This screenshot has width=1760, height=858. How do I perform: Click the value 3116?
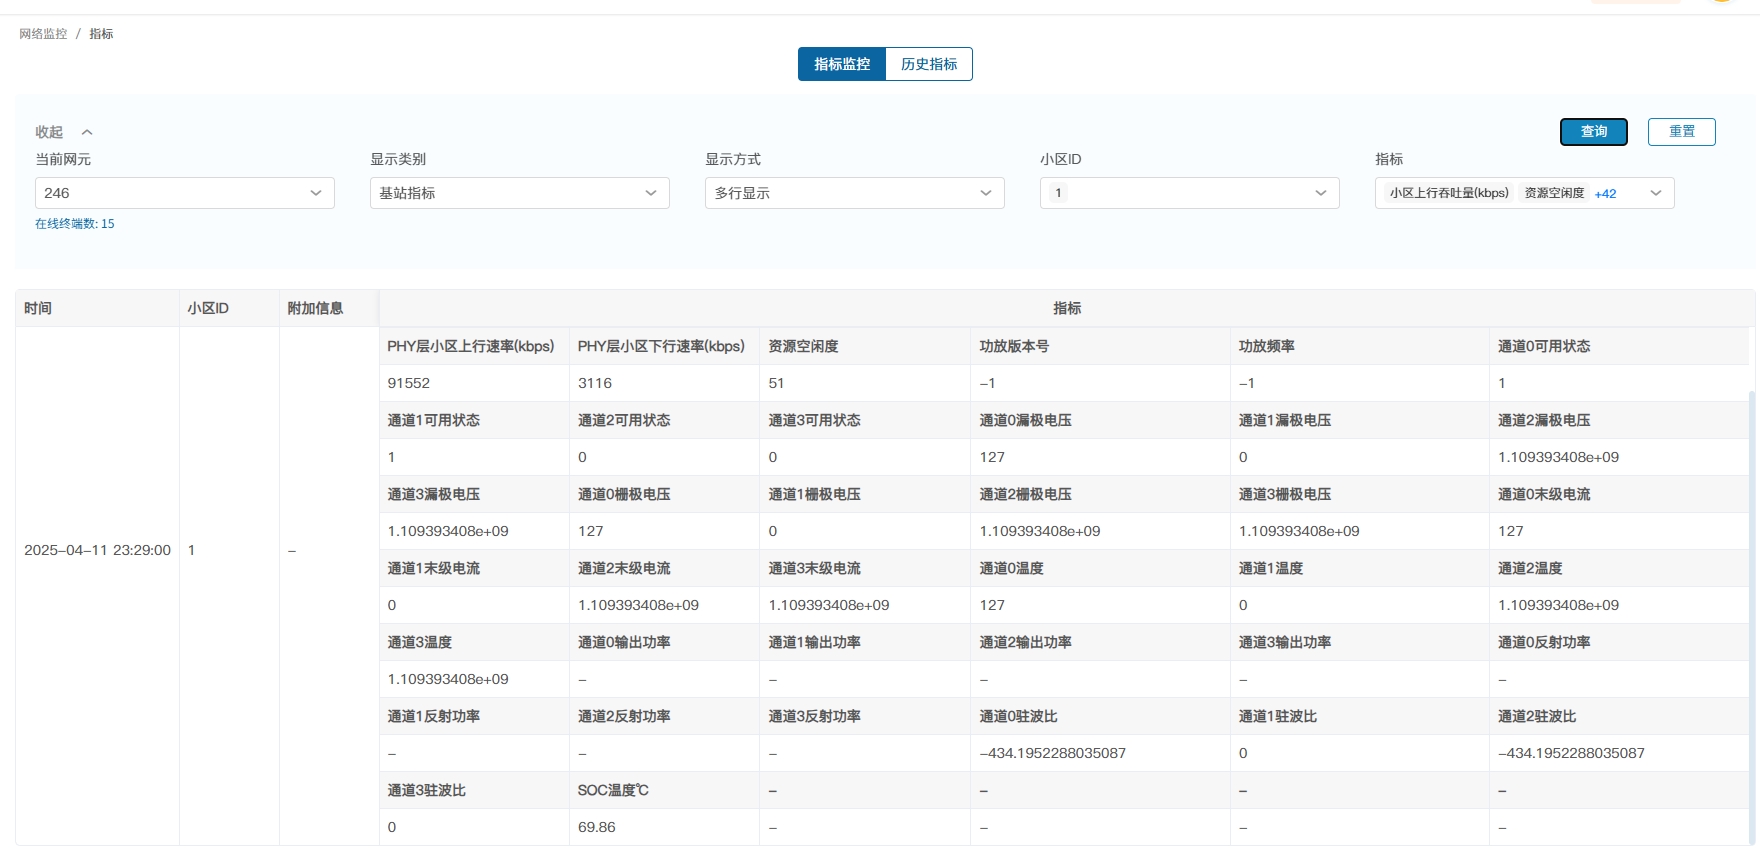click(595, 383)
